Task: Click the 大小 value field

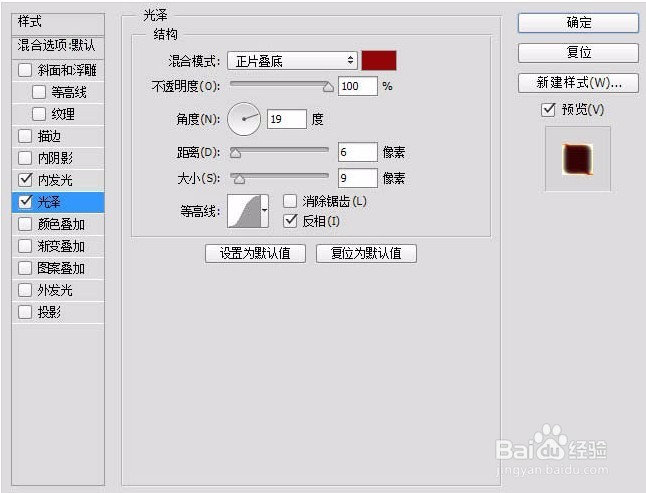Action: pyautogui.click(x=358, y=178)
